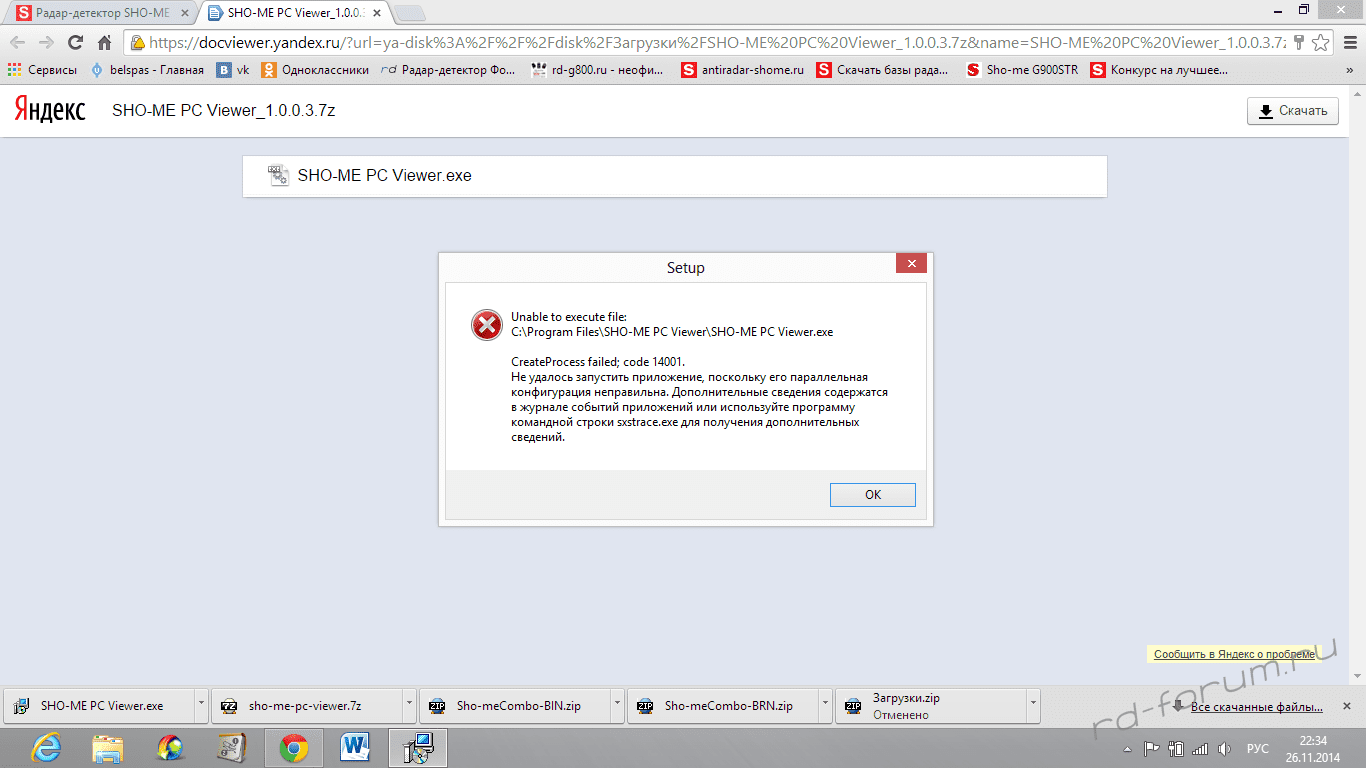Switch to the Setup installer on taskbar
The image size is (1366, 768).
click(x=418, y=748)
